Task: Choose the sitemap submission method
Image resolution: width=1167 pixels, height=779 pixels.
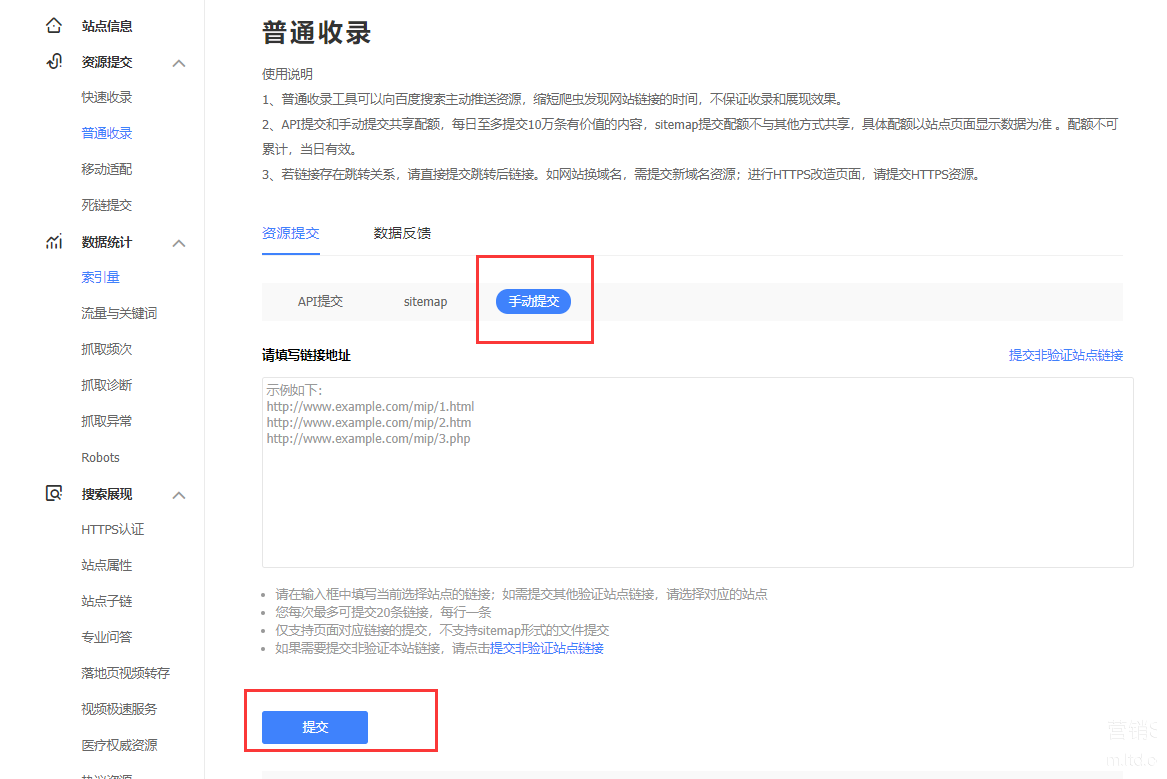Action: [425, 301]
